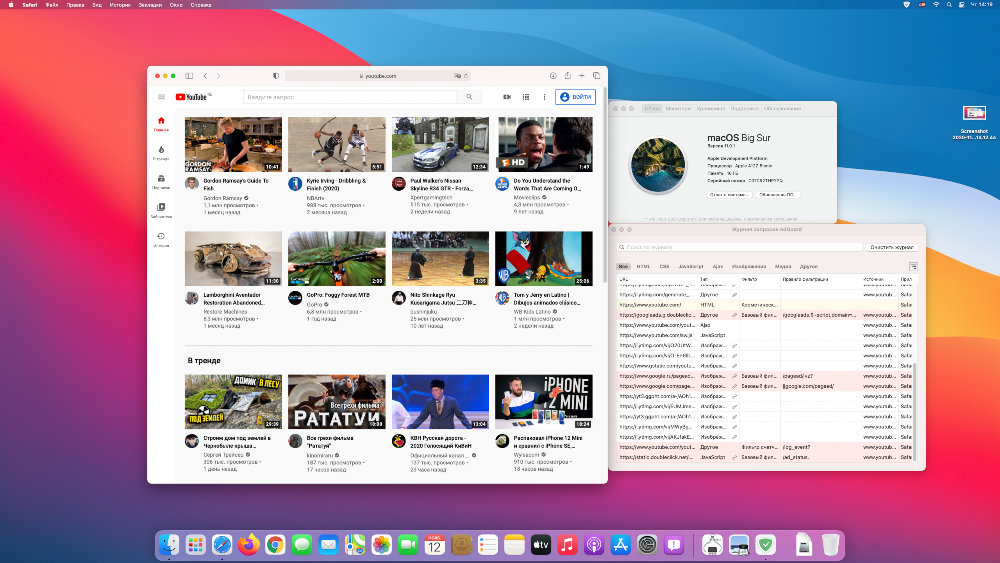Screen dimensions: 1000x563
Task: Toggle the Safari sidebar button
Action: click(189, 75)
